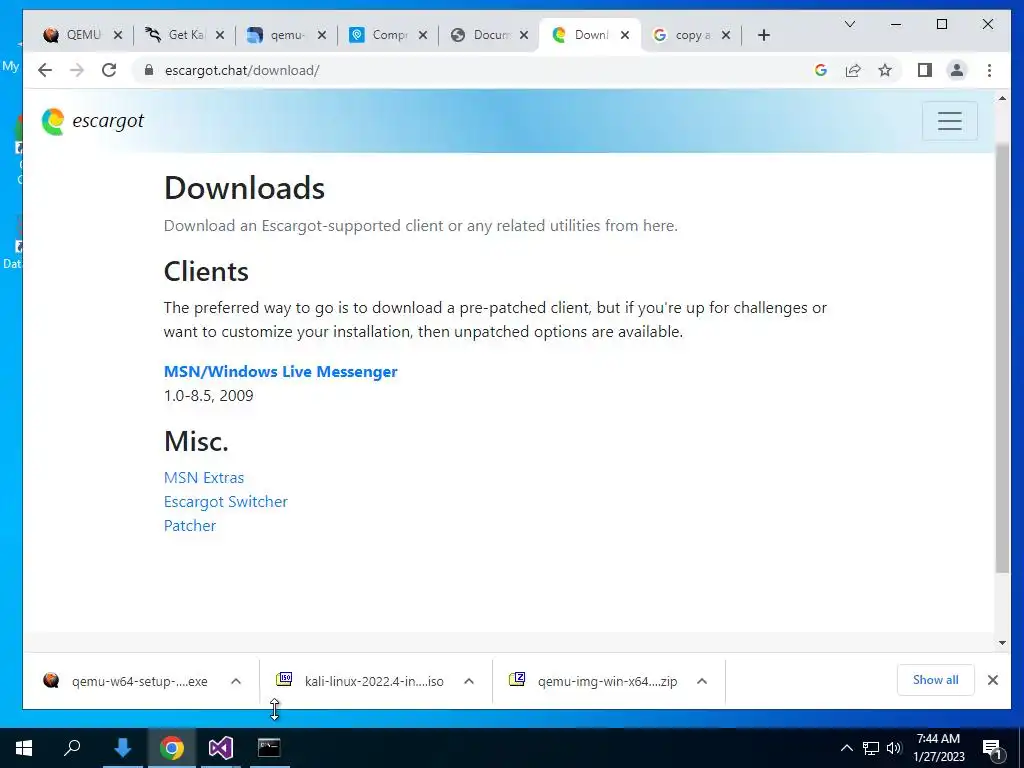Click Show all downloads
1024x768 pixels.
(936, 680)
